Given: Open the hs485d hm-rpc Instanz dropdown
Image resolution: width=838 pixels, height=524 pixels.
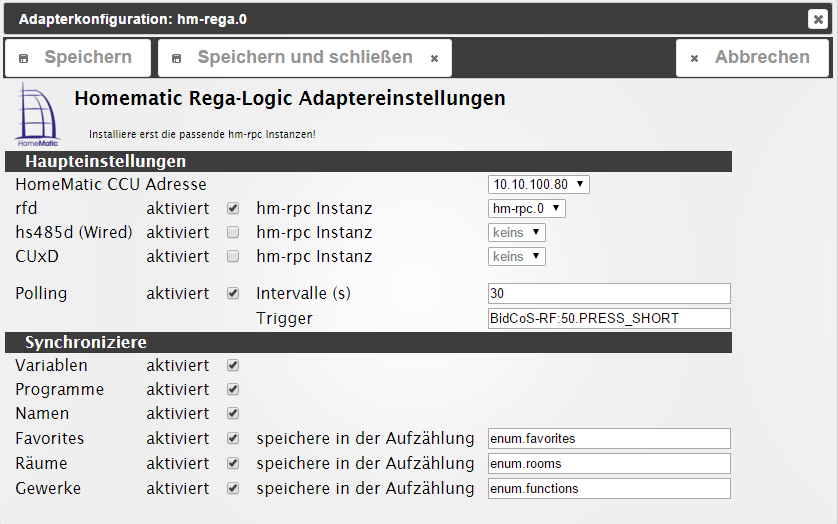Looking at the screenshot, I should [x=516, y=233].
